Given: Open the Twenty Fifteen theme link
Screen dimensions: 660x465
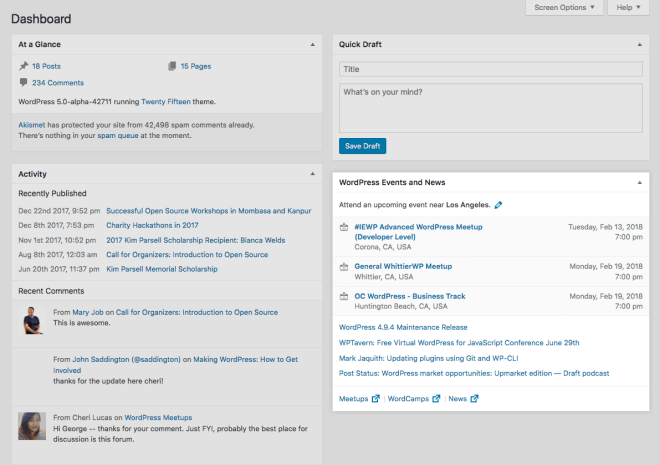Looking at the screenshot, I should tap(166, 102).
